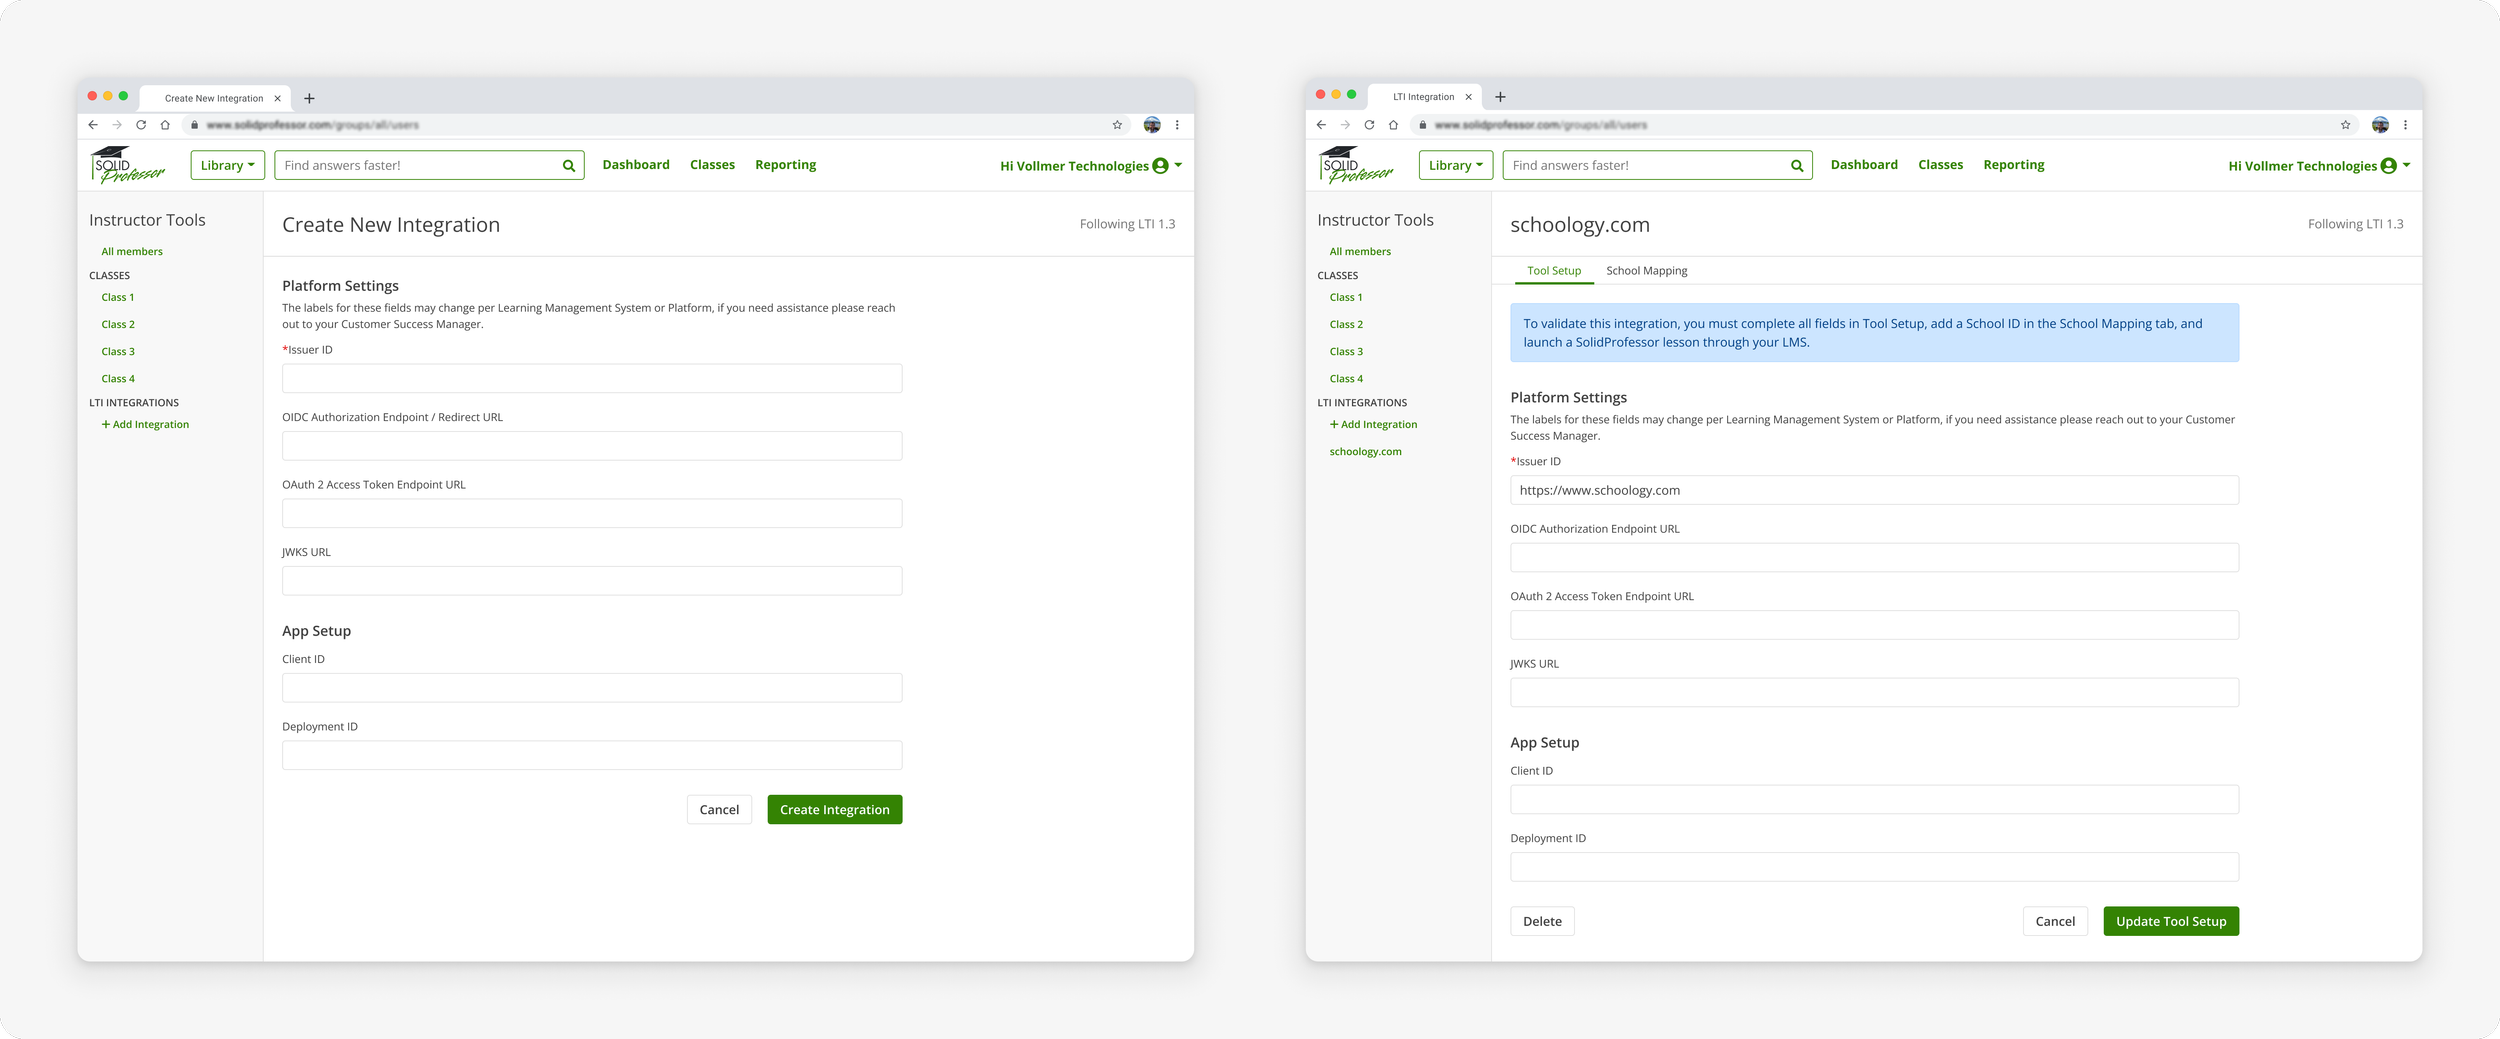
Task: Click Client ID field in left window
Action: click(x=592, y=688)
